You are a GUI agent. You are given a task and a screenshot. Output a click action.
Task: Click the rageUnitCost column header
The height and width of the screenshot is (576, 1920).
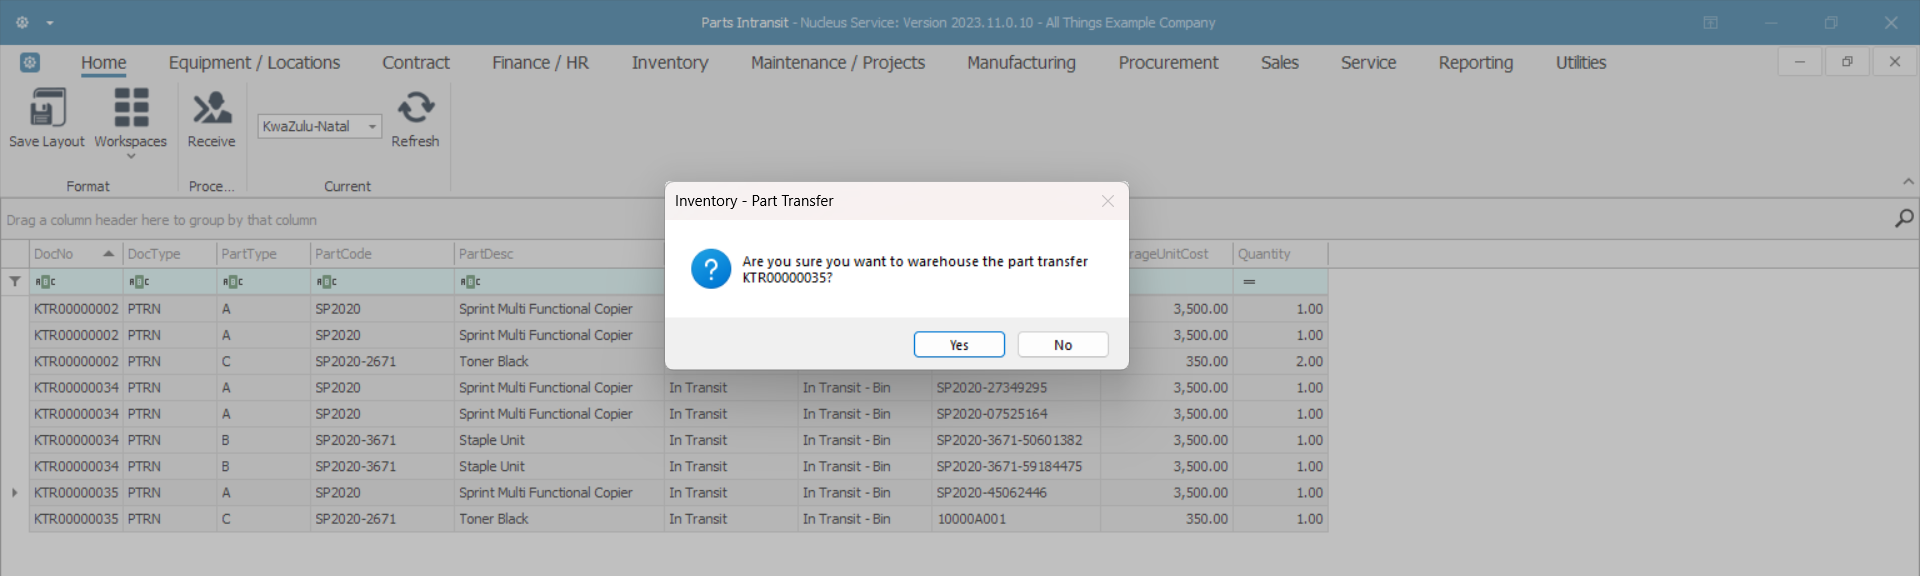pos(1180,254)
